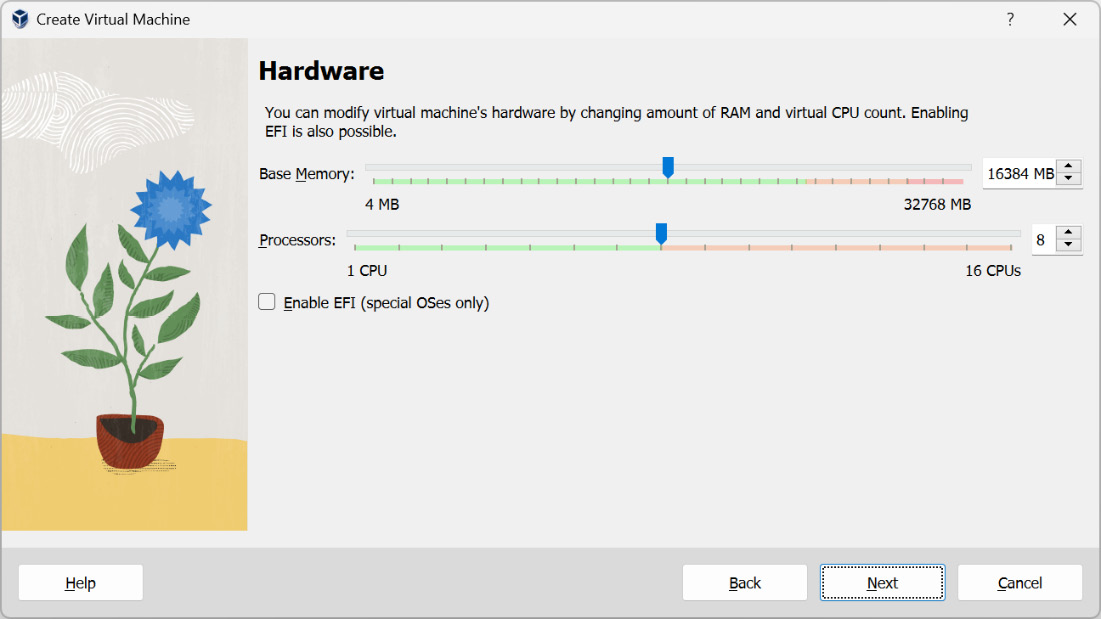
Task: Increment processor count with up arrow
Action: [1068, 232]
